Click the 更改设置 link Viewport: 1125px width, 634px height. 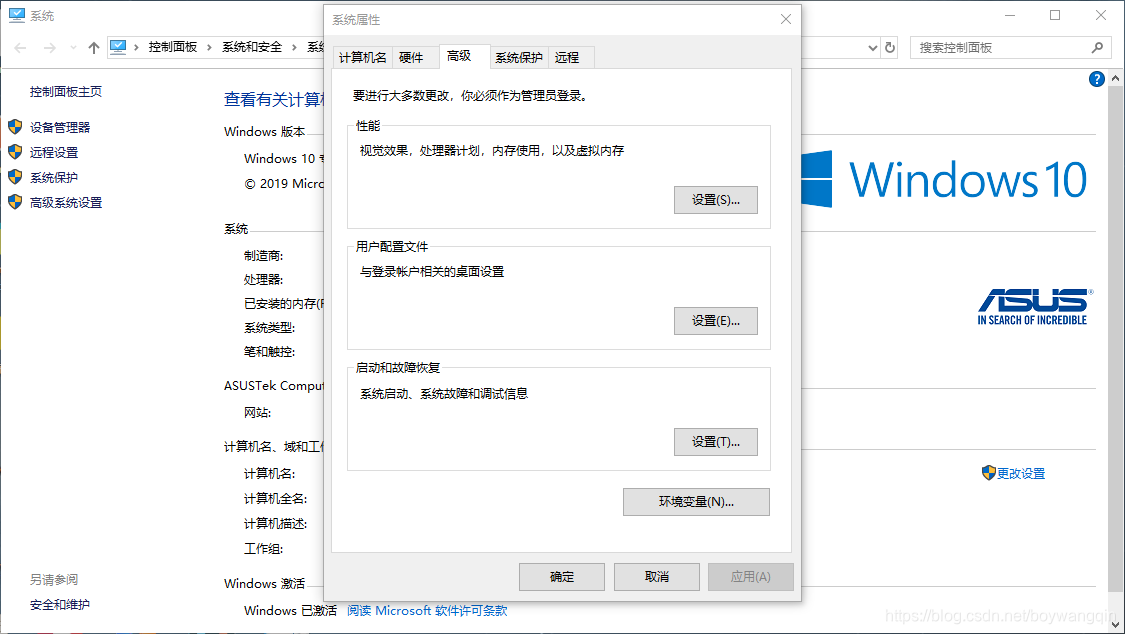pyautogui.click(x=1021, y=473)
